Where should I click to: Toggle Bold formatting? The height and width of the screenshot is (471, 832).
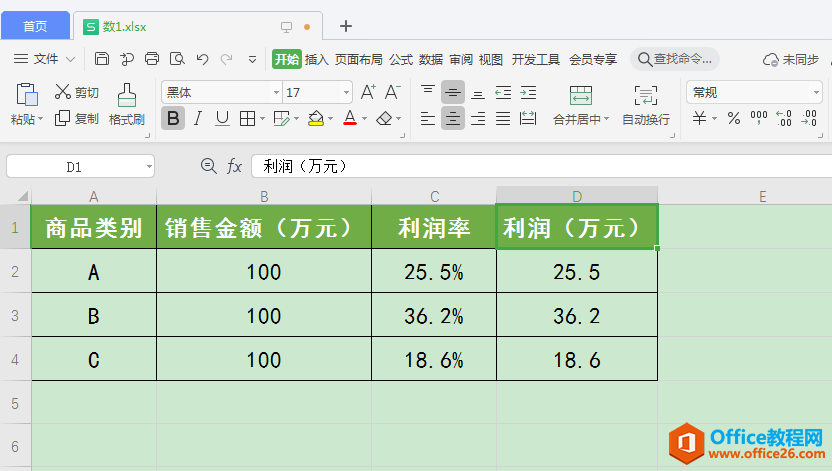(173, 118)
